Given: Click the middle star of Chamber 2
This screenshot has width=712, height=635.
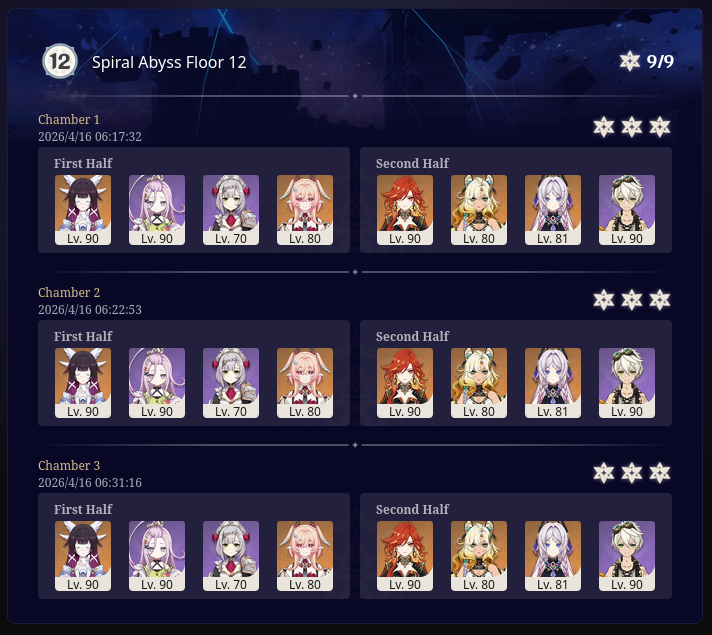Looking at the screenshot, I should coord(632,300).
